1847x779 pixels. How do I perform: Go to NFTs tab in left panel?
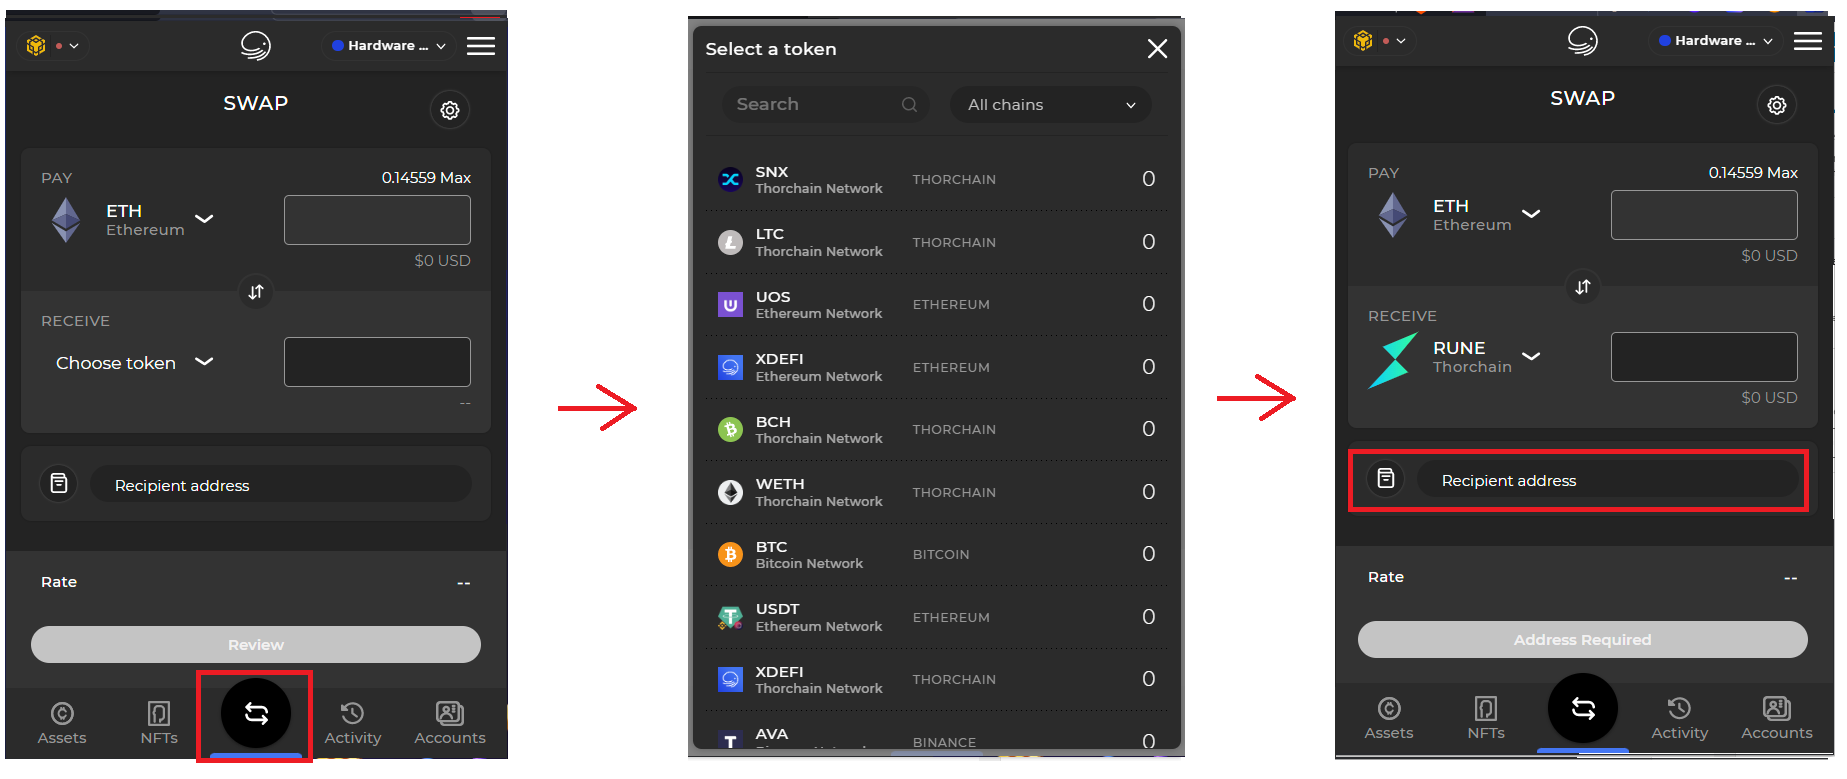coord(159,723)
